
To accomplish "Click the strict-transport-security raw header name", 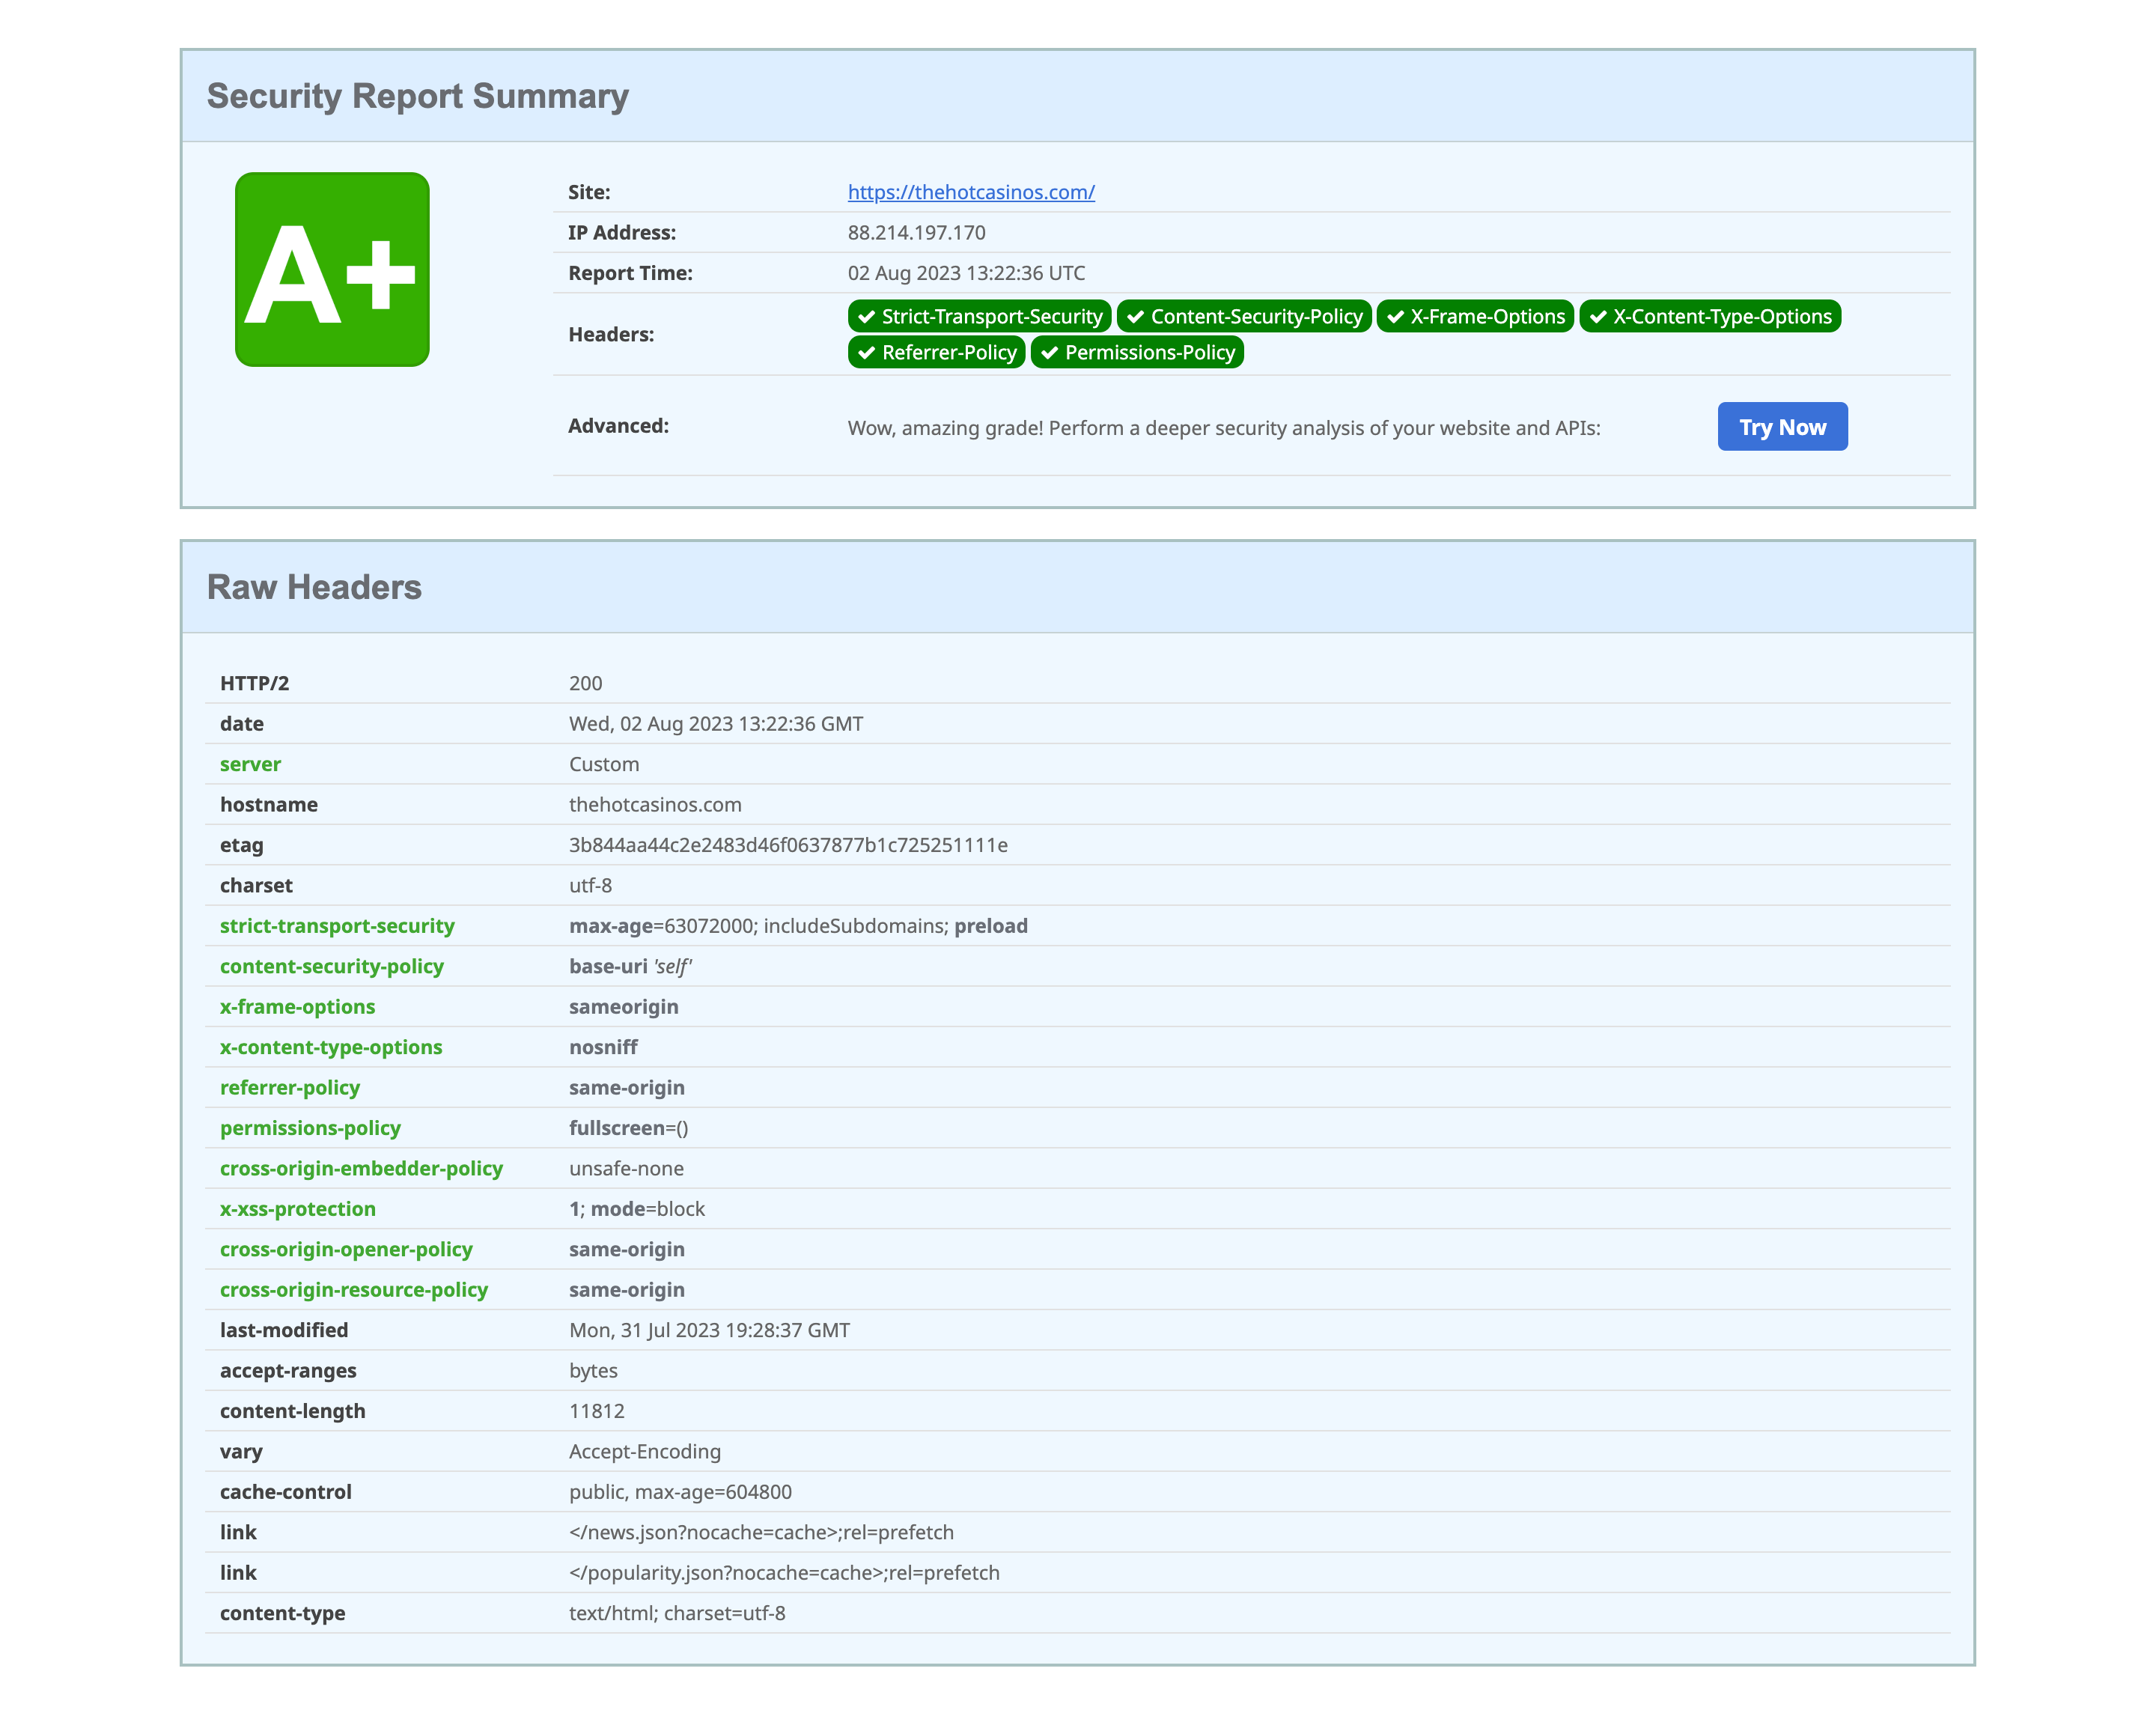I will pos(337,926).
